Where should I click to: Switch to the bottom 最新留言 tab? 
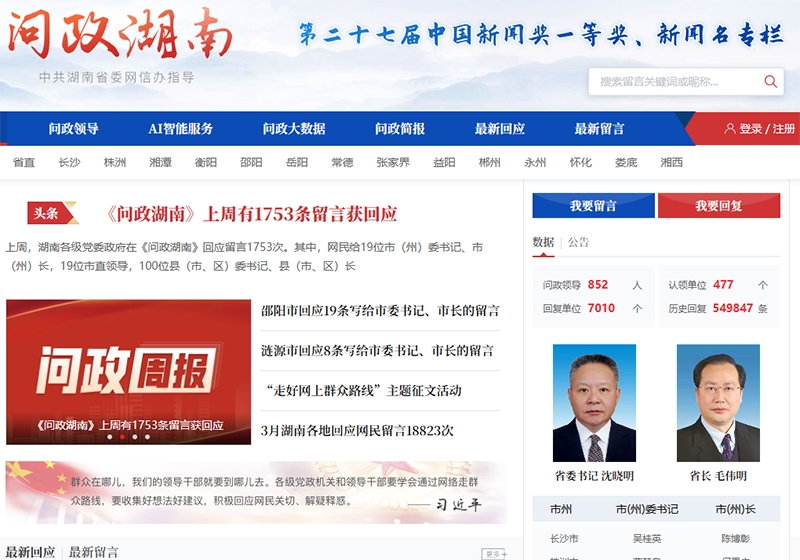(x=93, y=552)
